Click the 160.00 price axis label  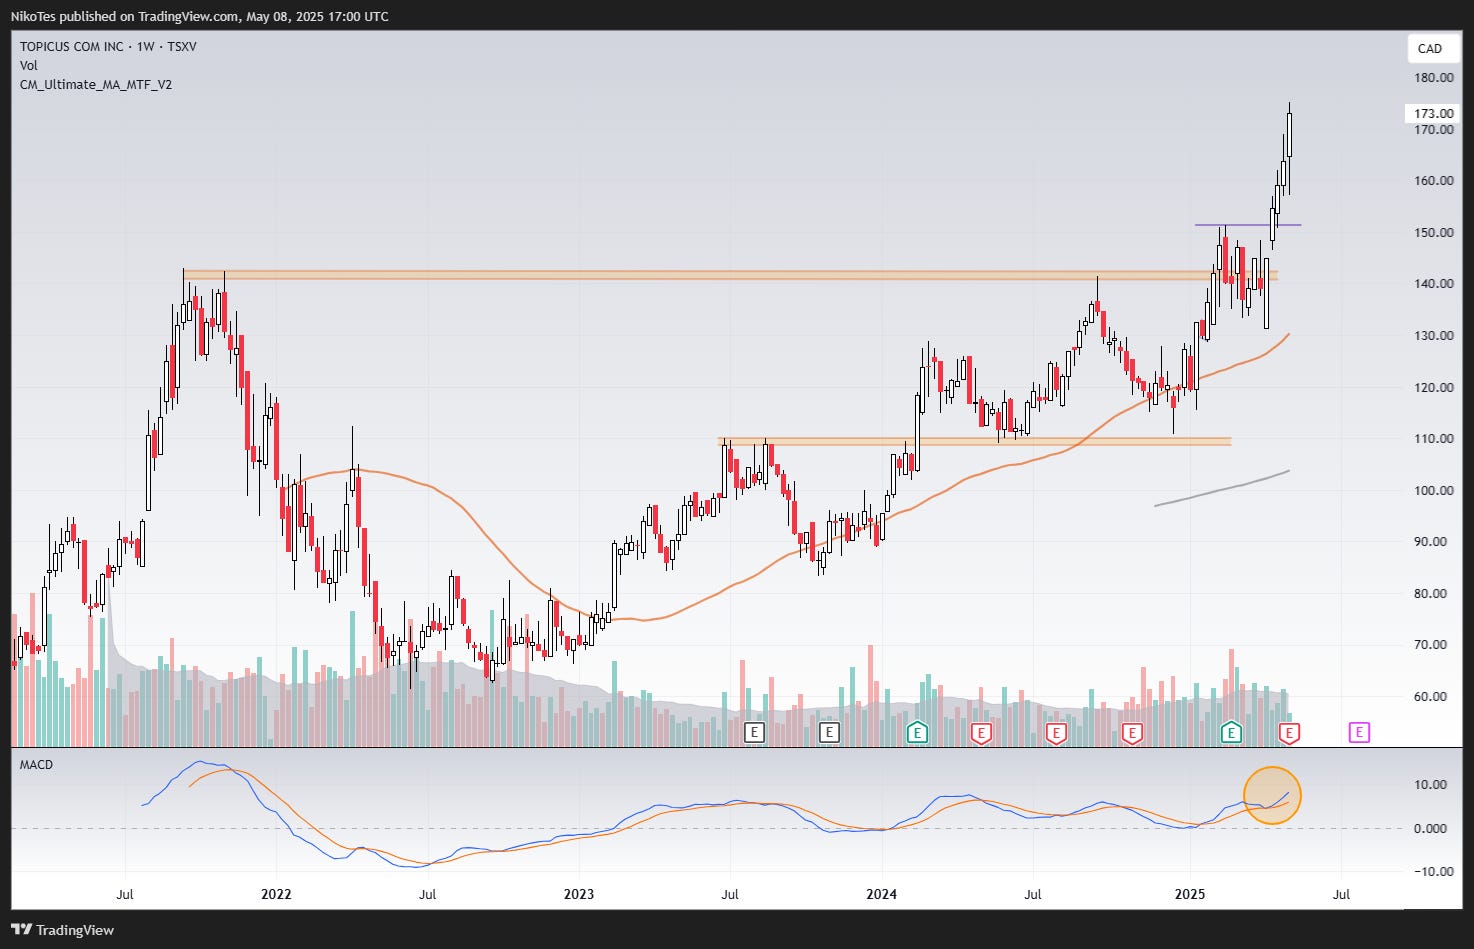pos(1434,181)
